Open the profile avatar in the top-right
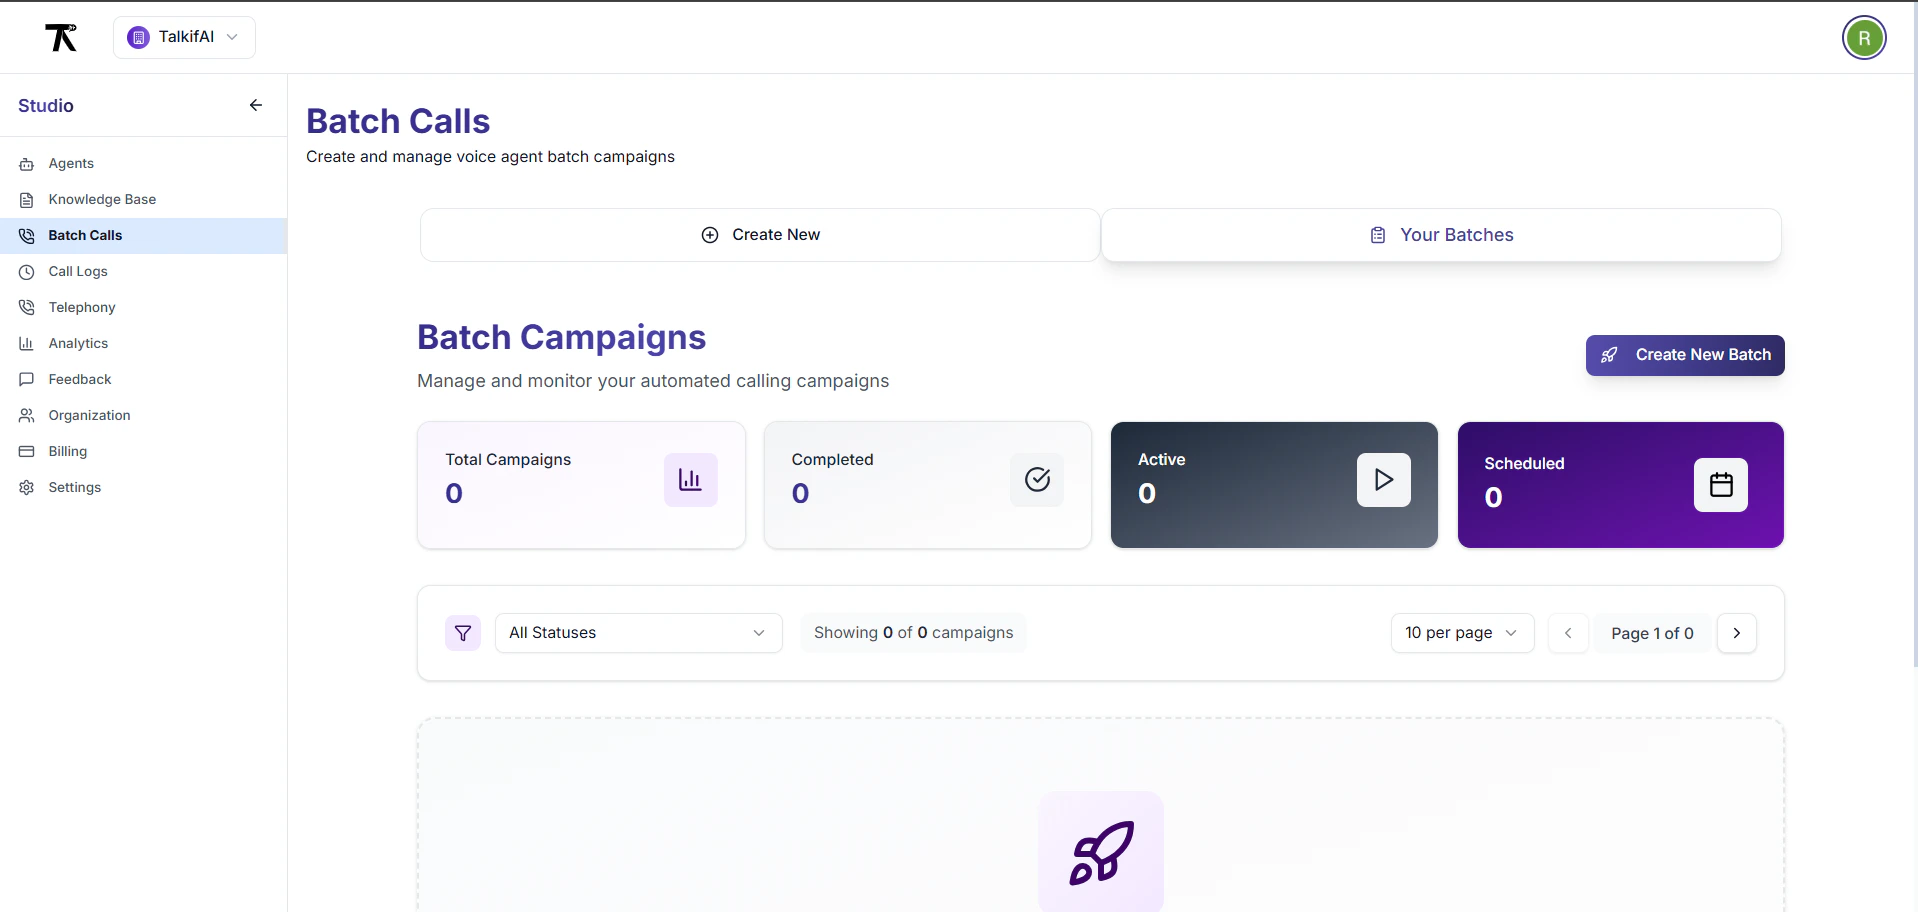This screenshot has height=912, width=1918. (1864, 37)
